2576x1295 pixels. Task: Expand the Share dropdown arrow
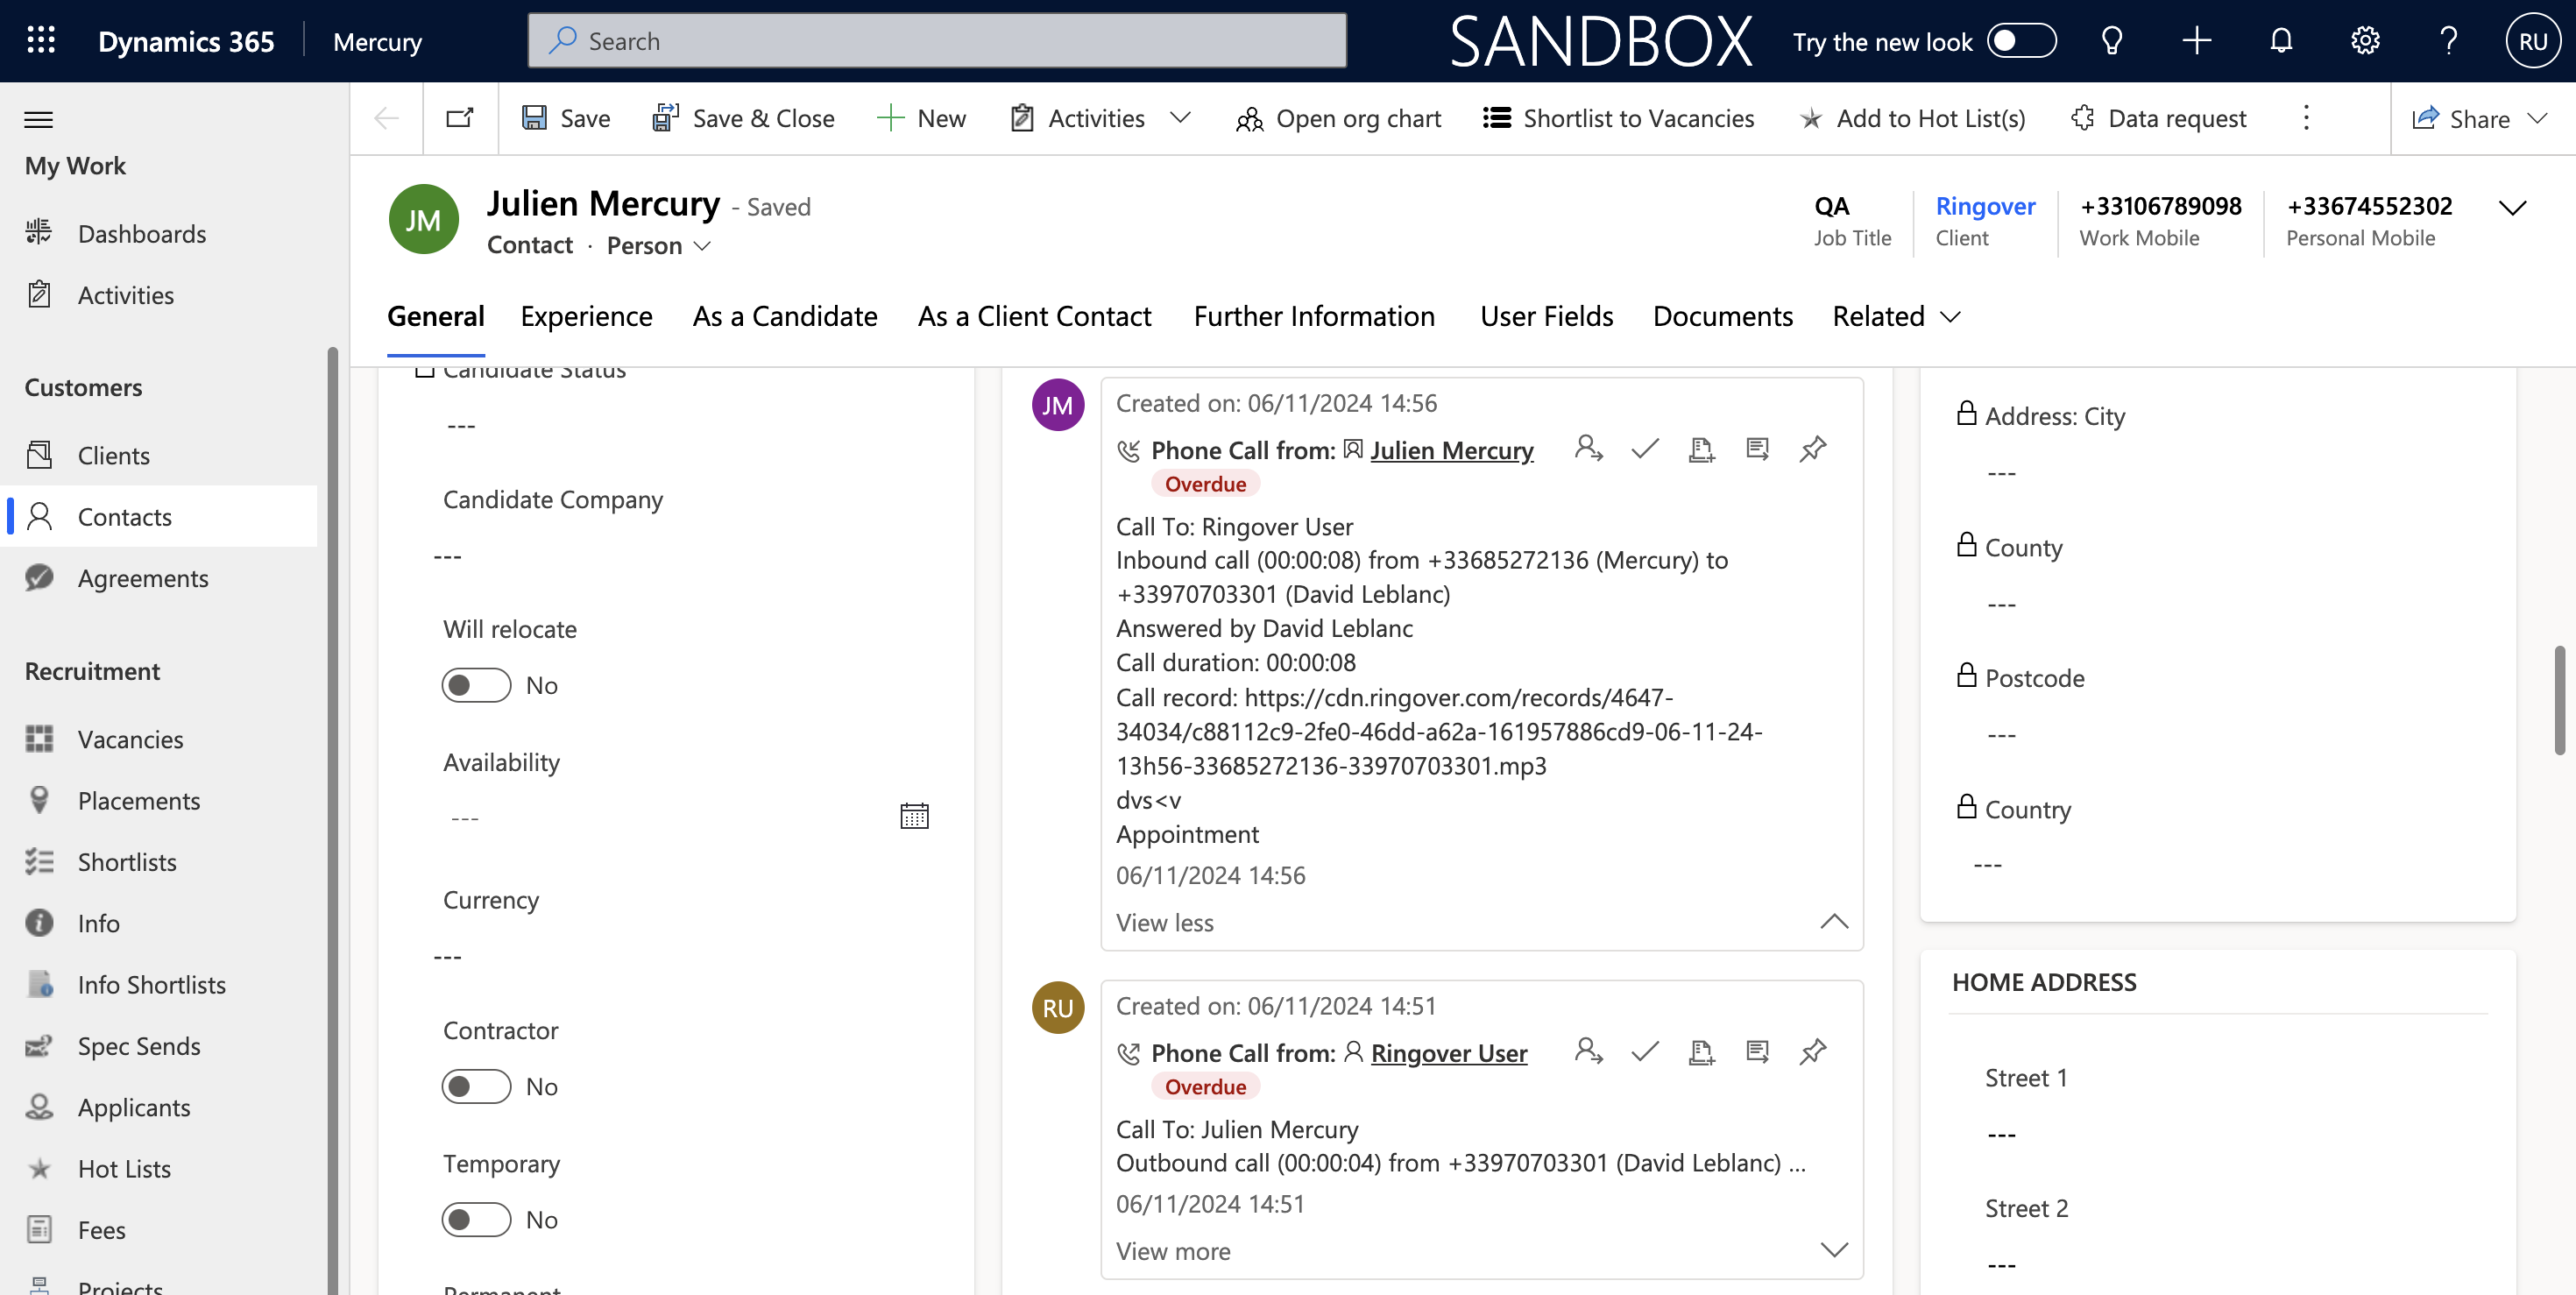coord(2538,119)
